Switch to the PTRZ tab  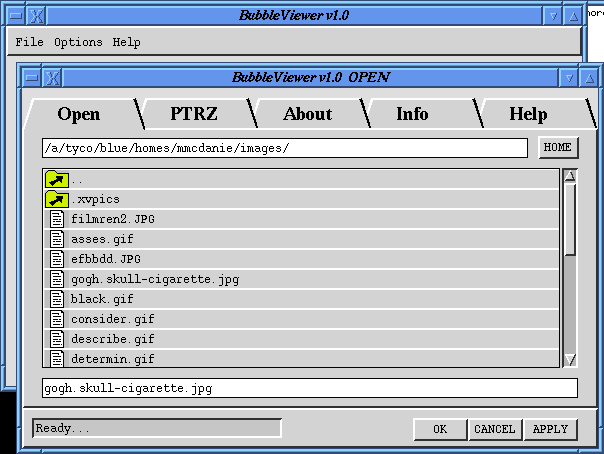point(194,114)
